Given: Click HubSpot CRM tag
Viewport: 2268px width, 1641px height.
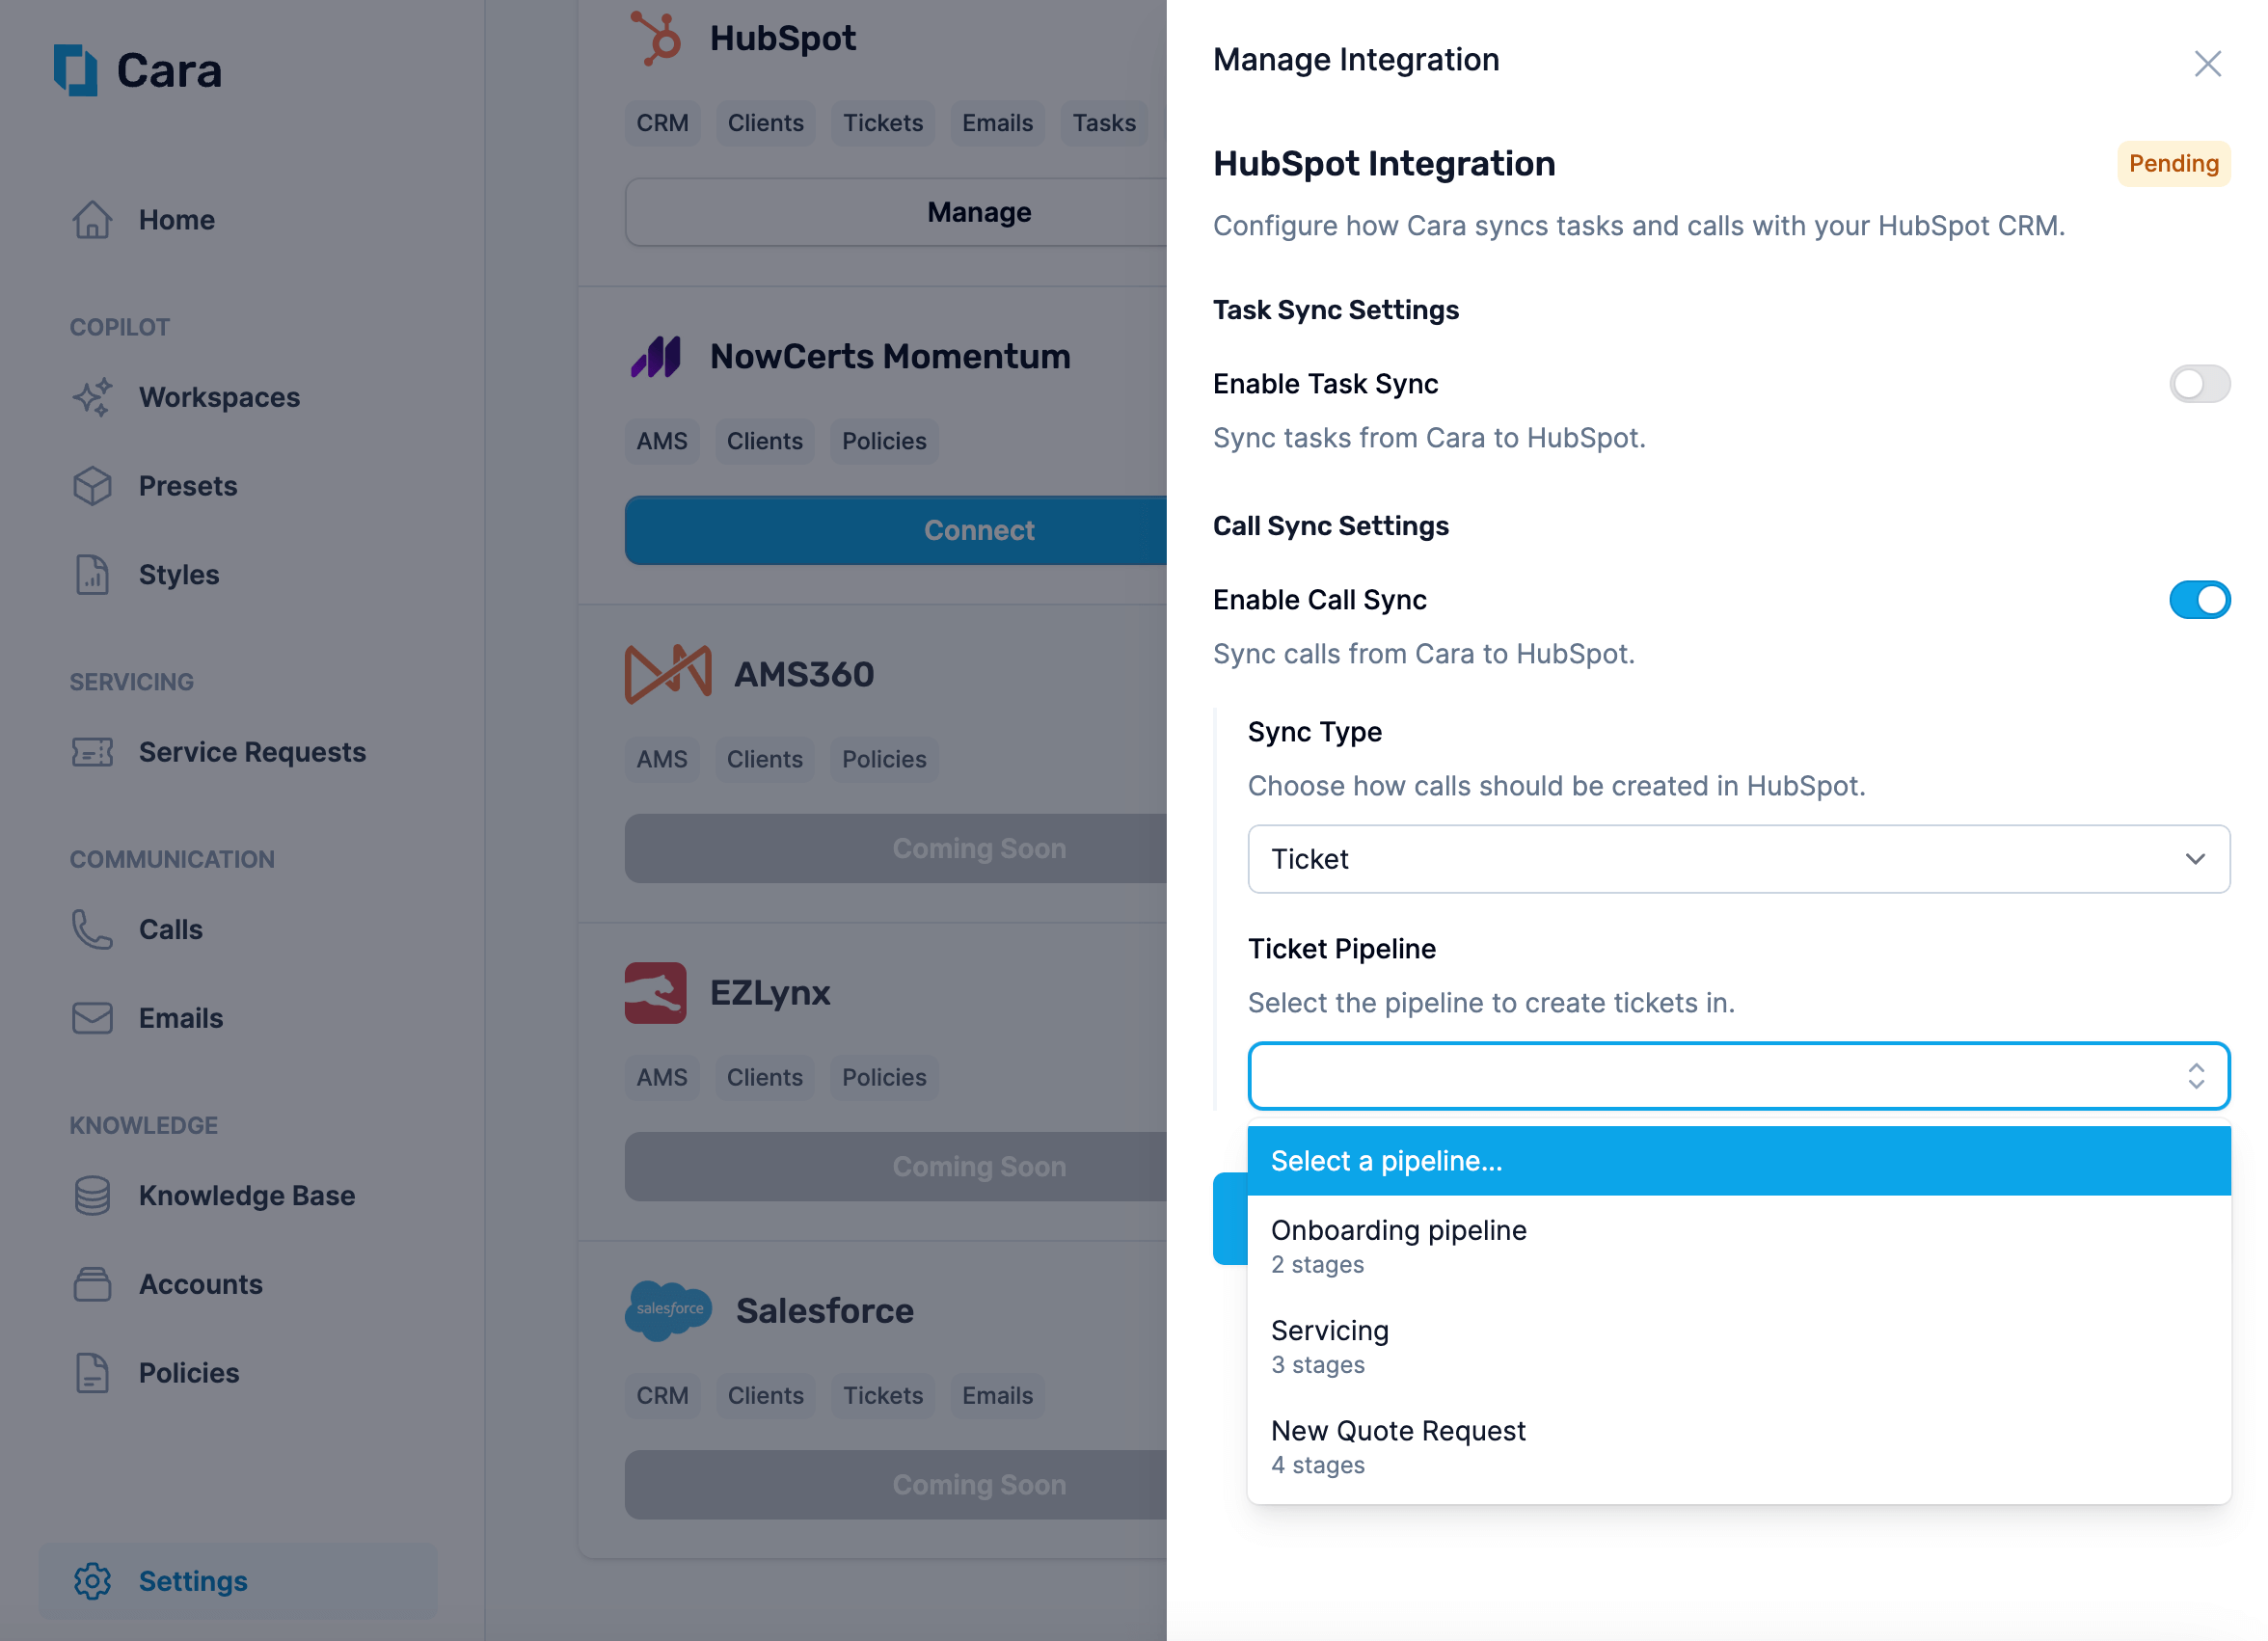Looking at the screenshot, I should (662, 123).
